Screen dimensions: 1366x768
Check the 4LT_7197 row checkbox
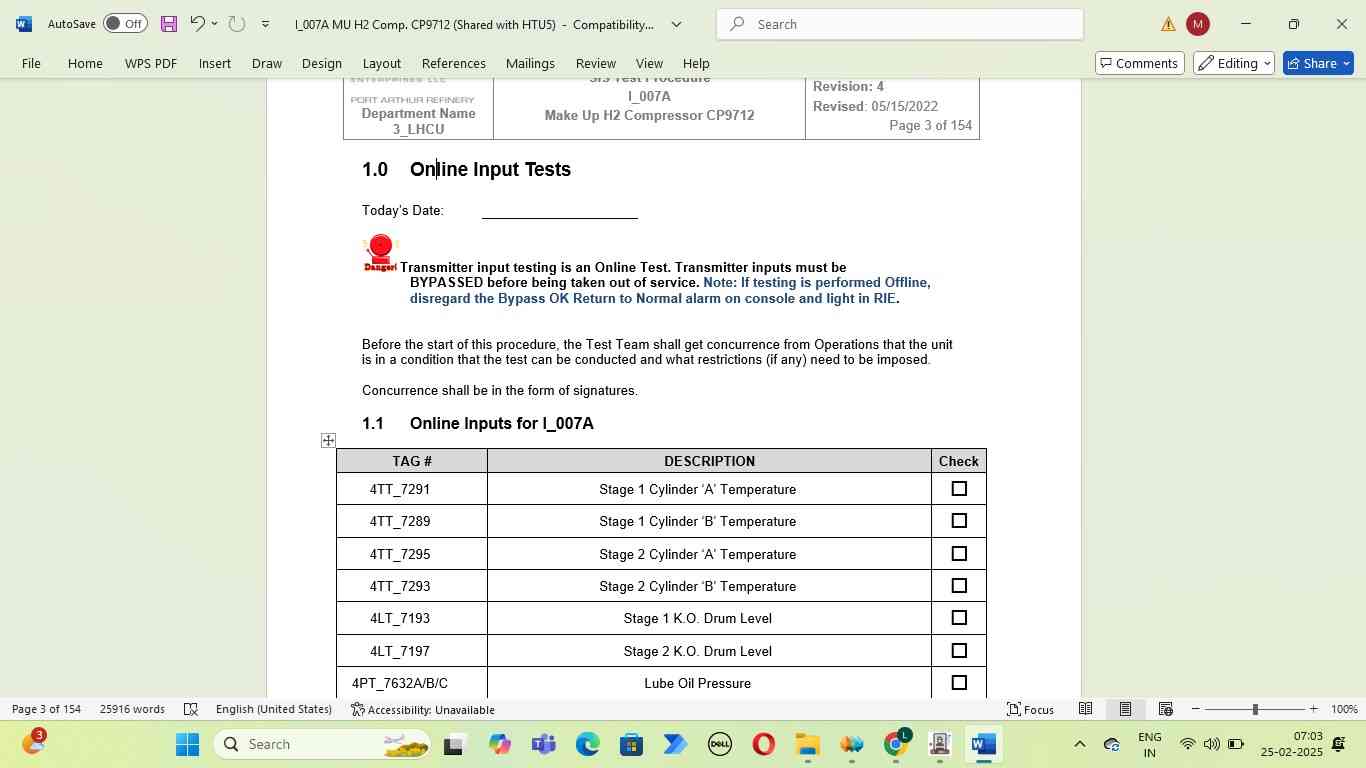pos(959,651)
